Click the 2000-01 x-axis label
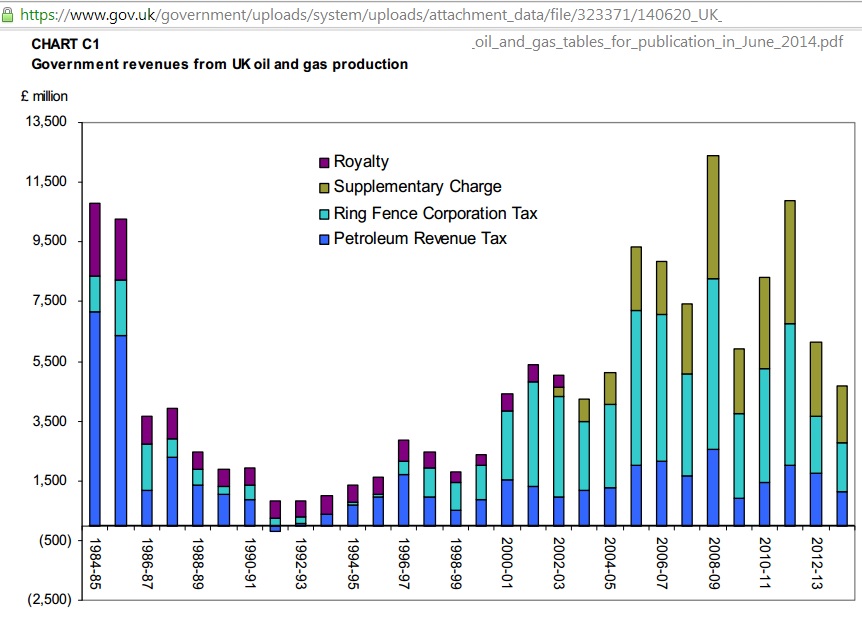 point(507,564)
